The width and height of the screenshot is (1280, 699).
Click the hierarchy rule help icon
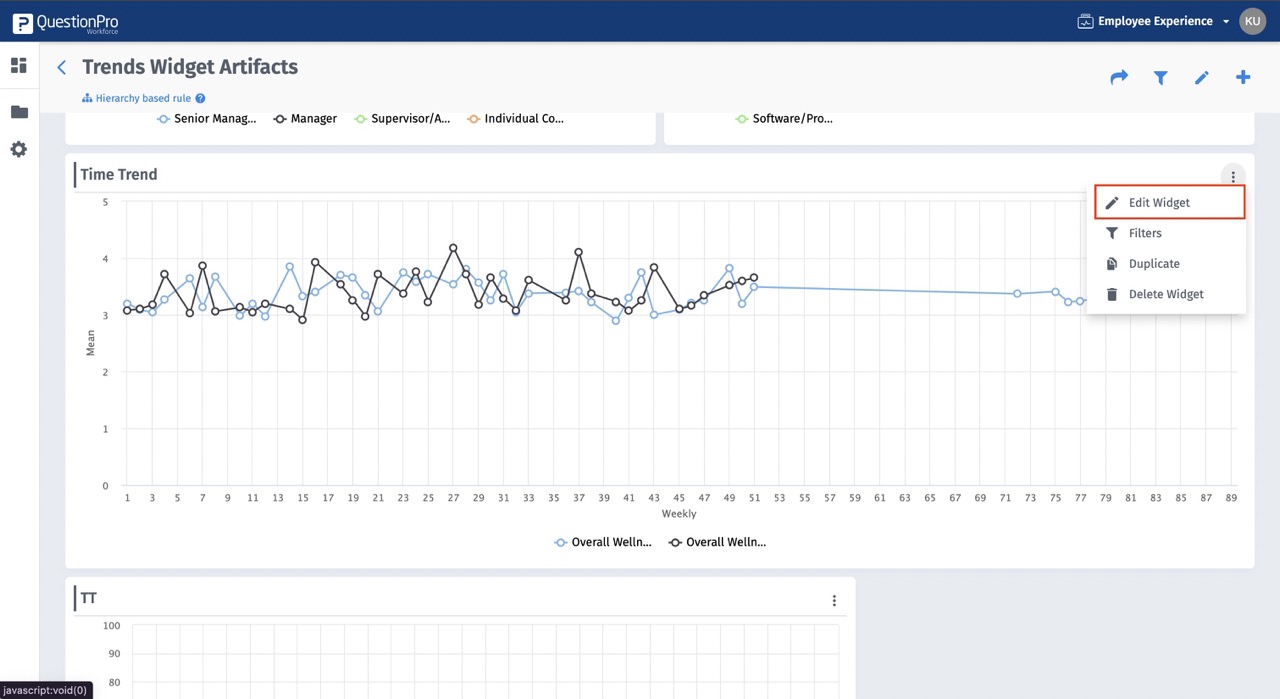pos(200,99)
